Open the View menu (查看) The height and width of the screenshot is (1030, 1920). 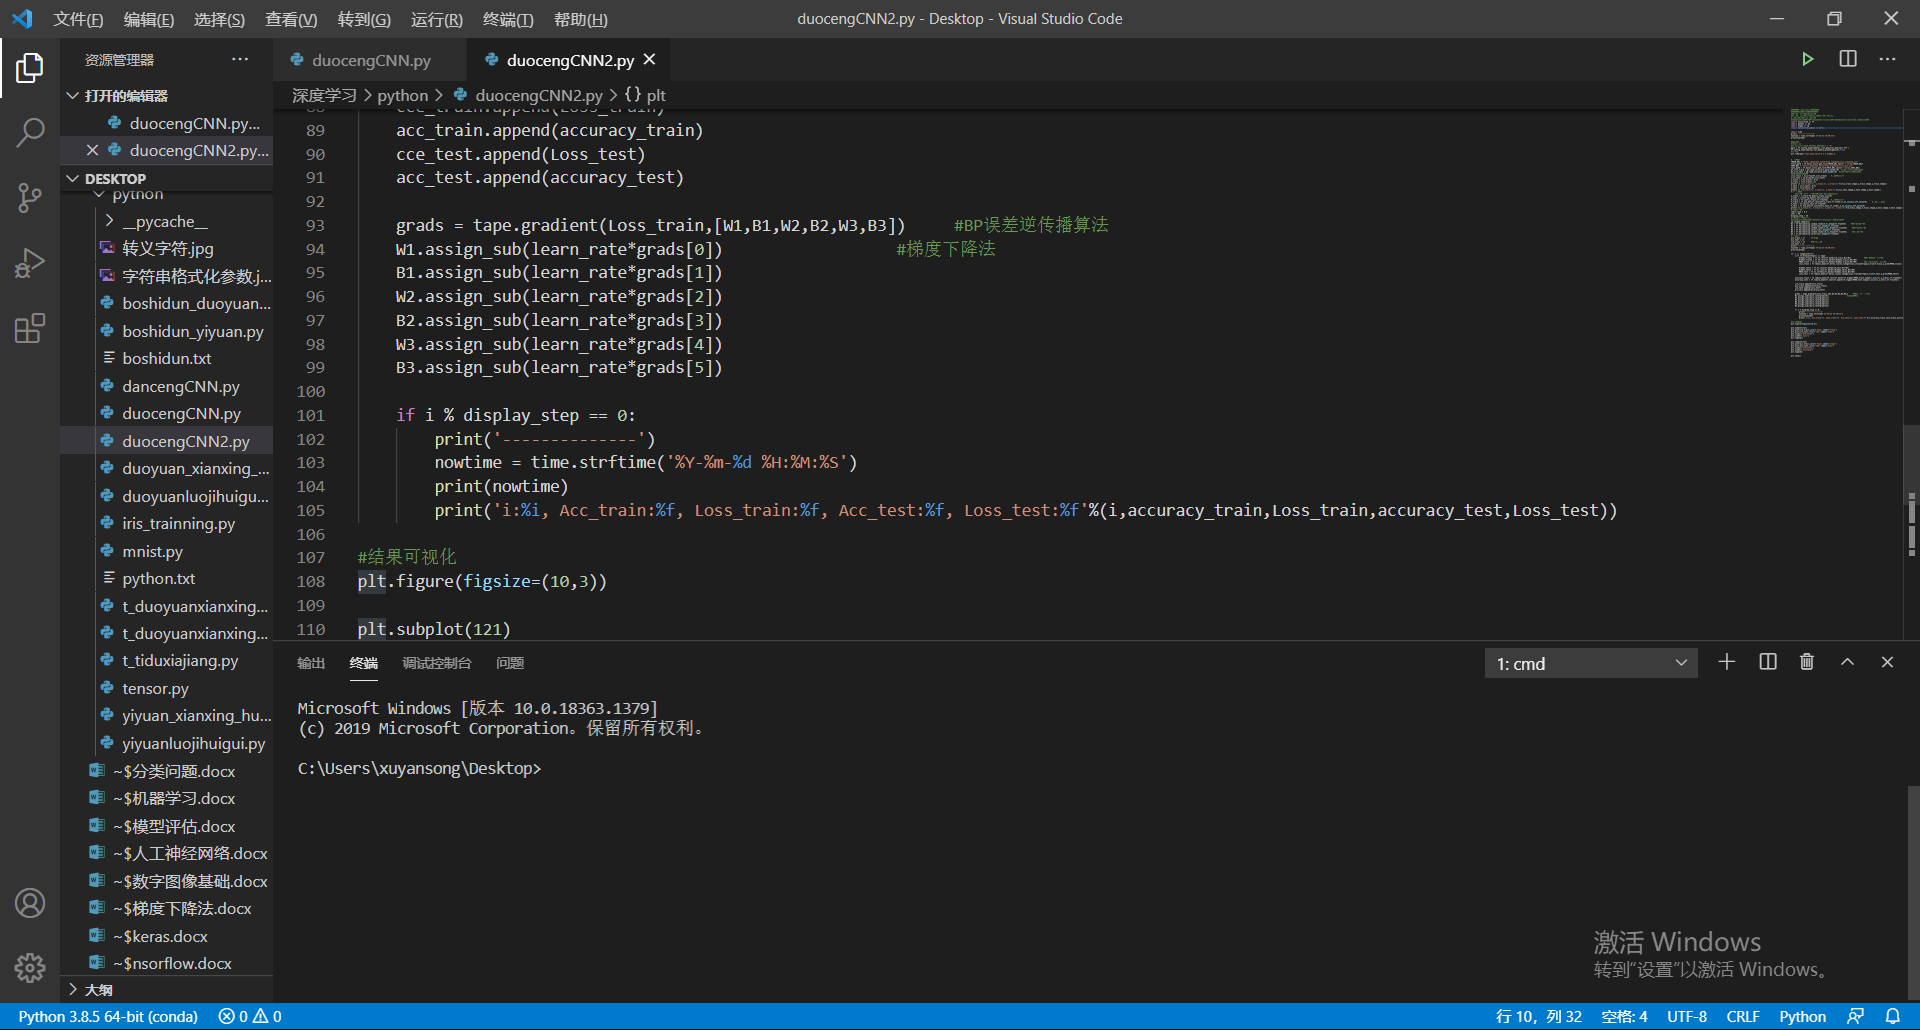tap(291, 19)
